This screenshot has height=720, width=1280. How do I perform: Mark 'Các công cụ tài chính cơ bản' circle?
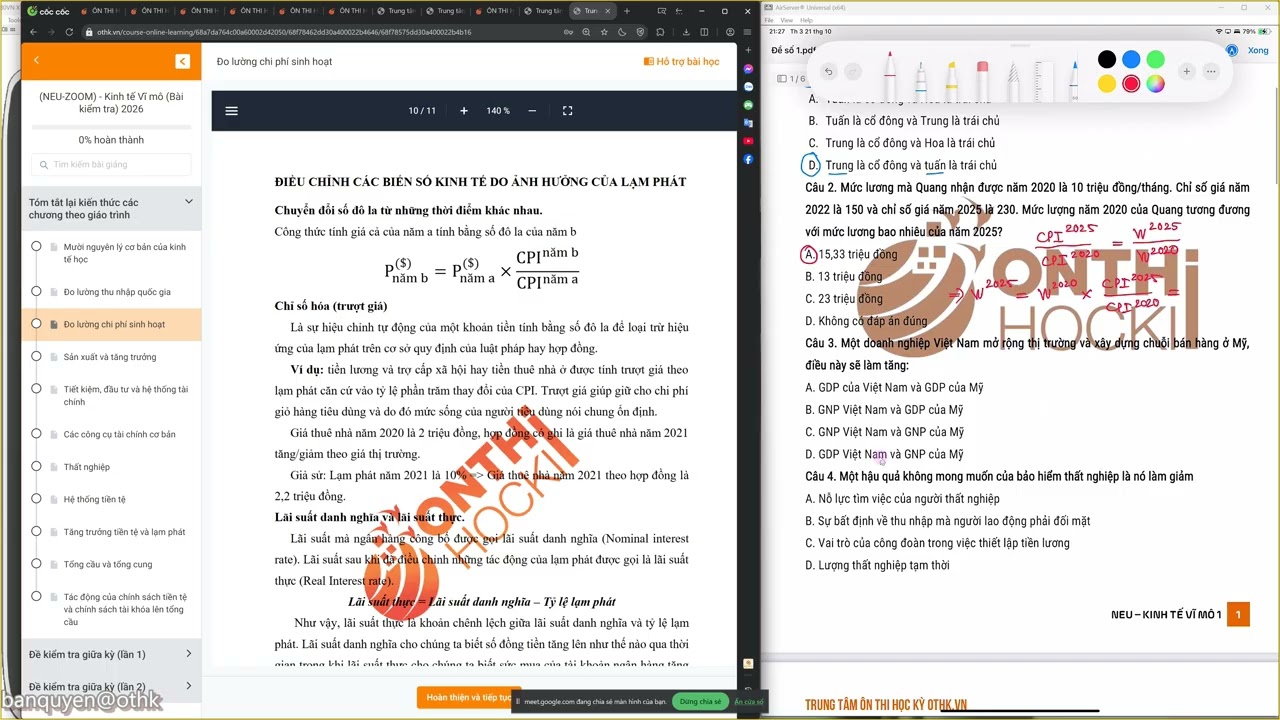pyautogui.click(x=36, y=434)
